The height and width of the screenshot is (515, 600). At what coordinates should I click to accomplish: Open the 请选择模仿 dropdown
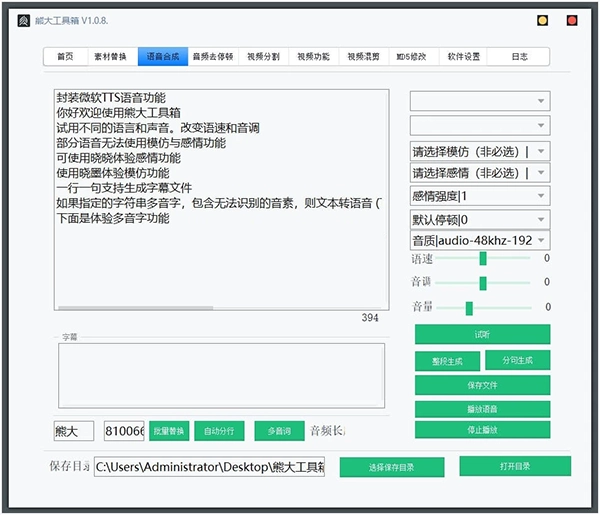click(x=479, y=151)
